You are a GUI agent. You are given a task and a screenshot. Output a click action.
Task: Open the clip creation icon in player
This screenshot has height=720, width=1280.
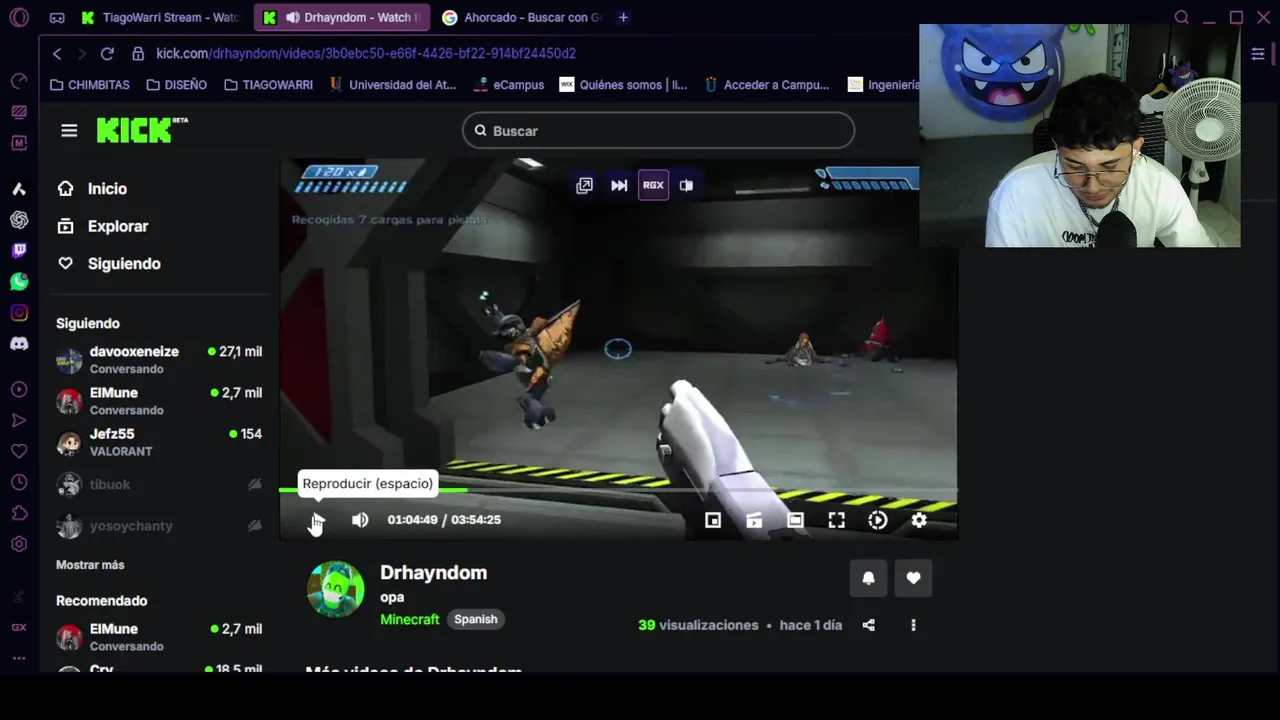(x=754, y=520)
